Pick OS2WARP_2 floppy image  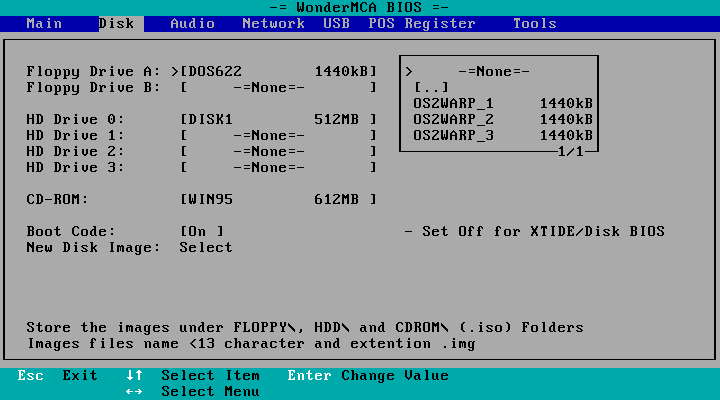coord(503,119)
